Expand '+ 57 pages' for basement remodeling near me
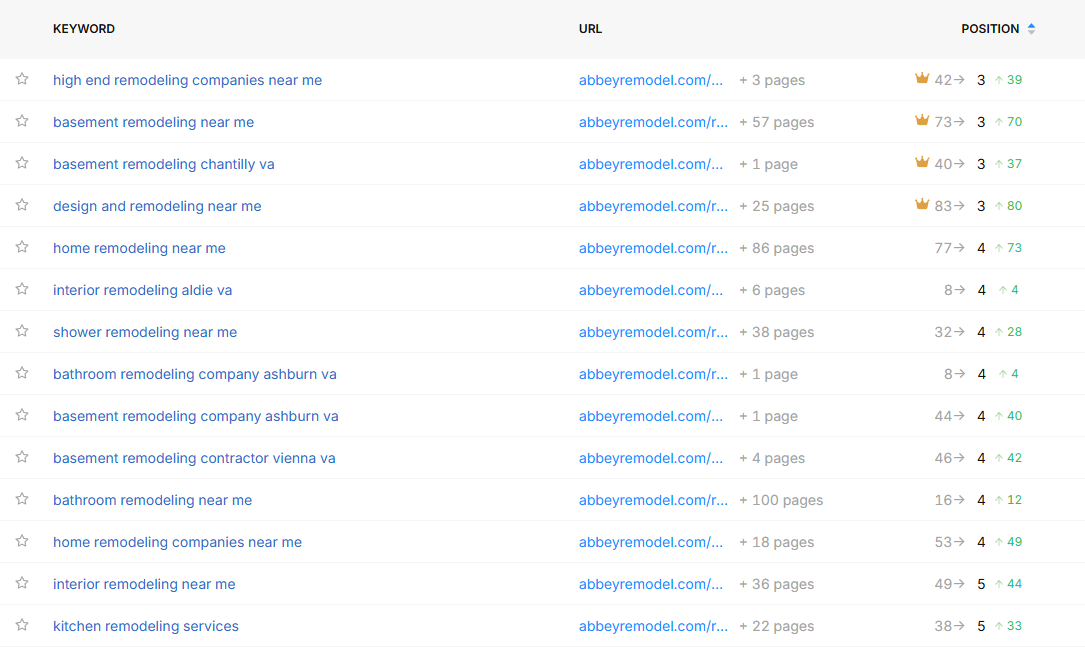The width and height of the screenshot is (1085, 657). 776,122
